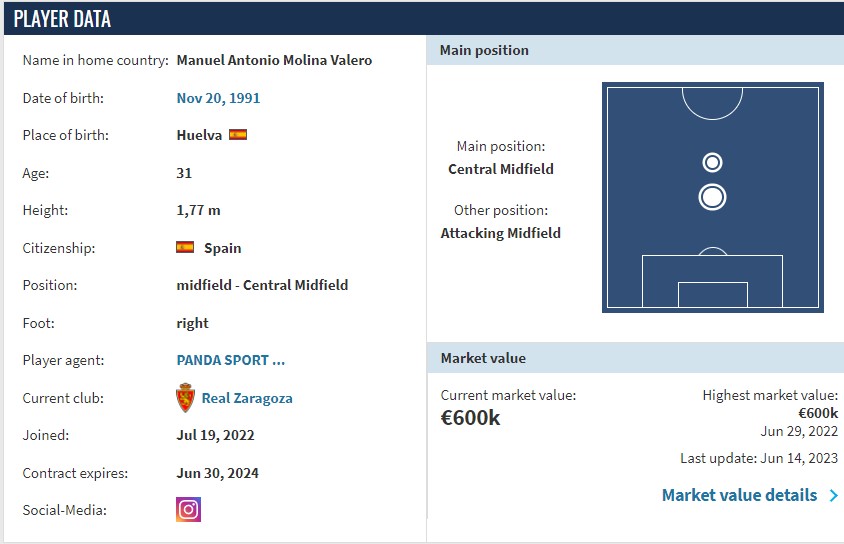Screen dimensions: 844x544
Task: Click the Jun 30, 2024 contract expiry date
Action: (x=217, y=473)
